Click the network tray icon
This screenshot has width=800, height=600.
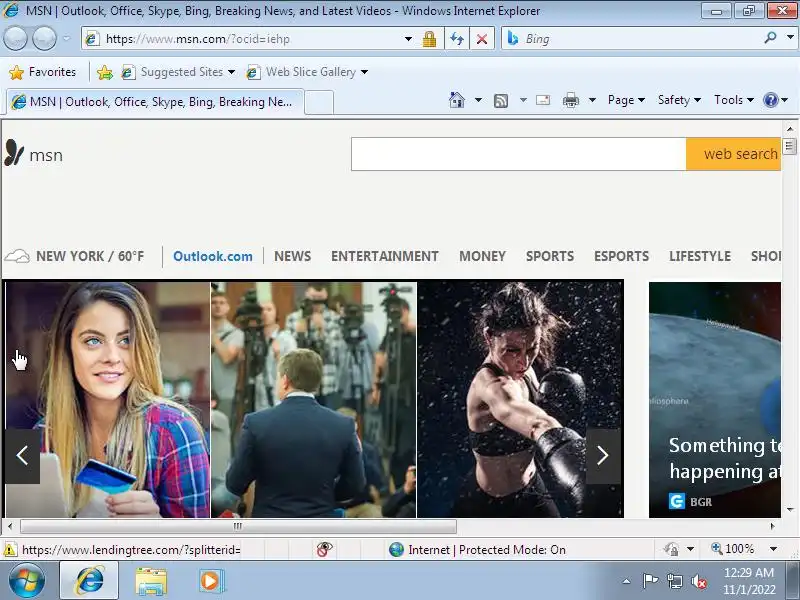(675, 581)
